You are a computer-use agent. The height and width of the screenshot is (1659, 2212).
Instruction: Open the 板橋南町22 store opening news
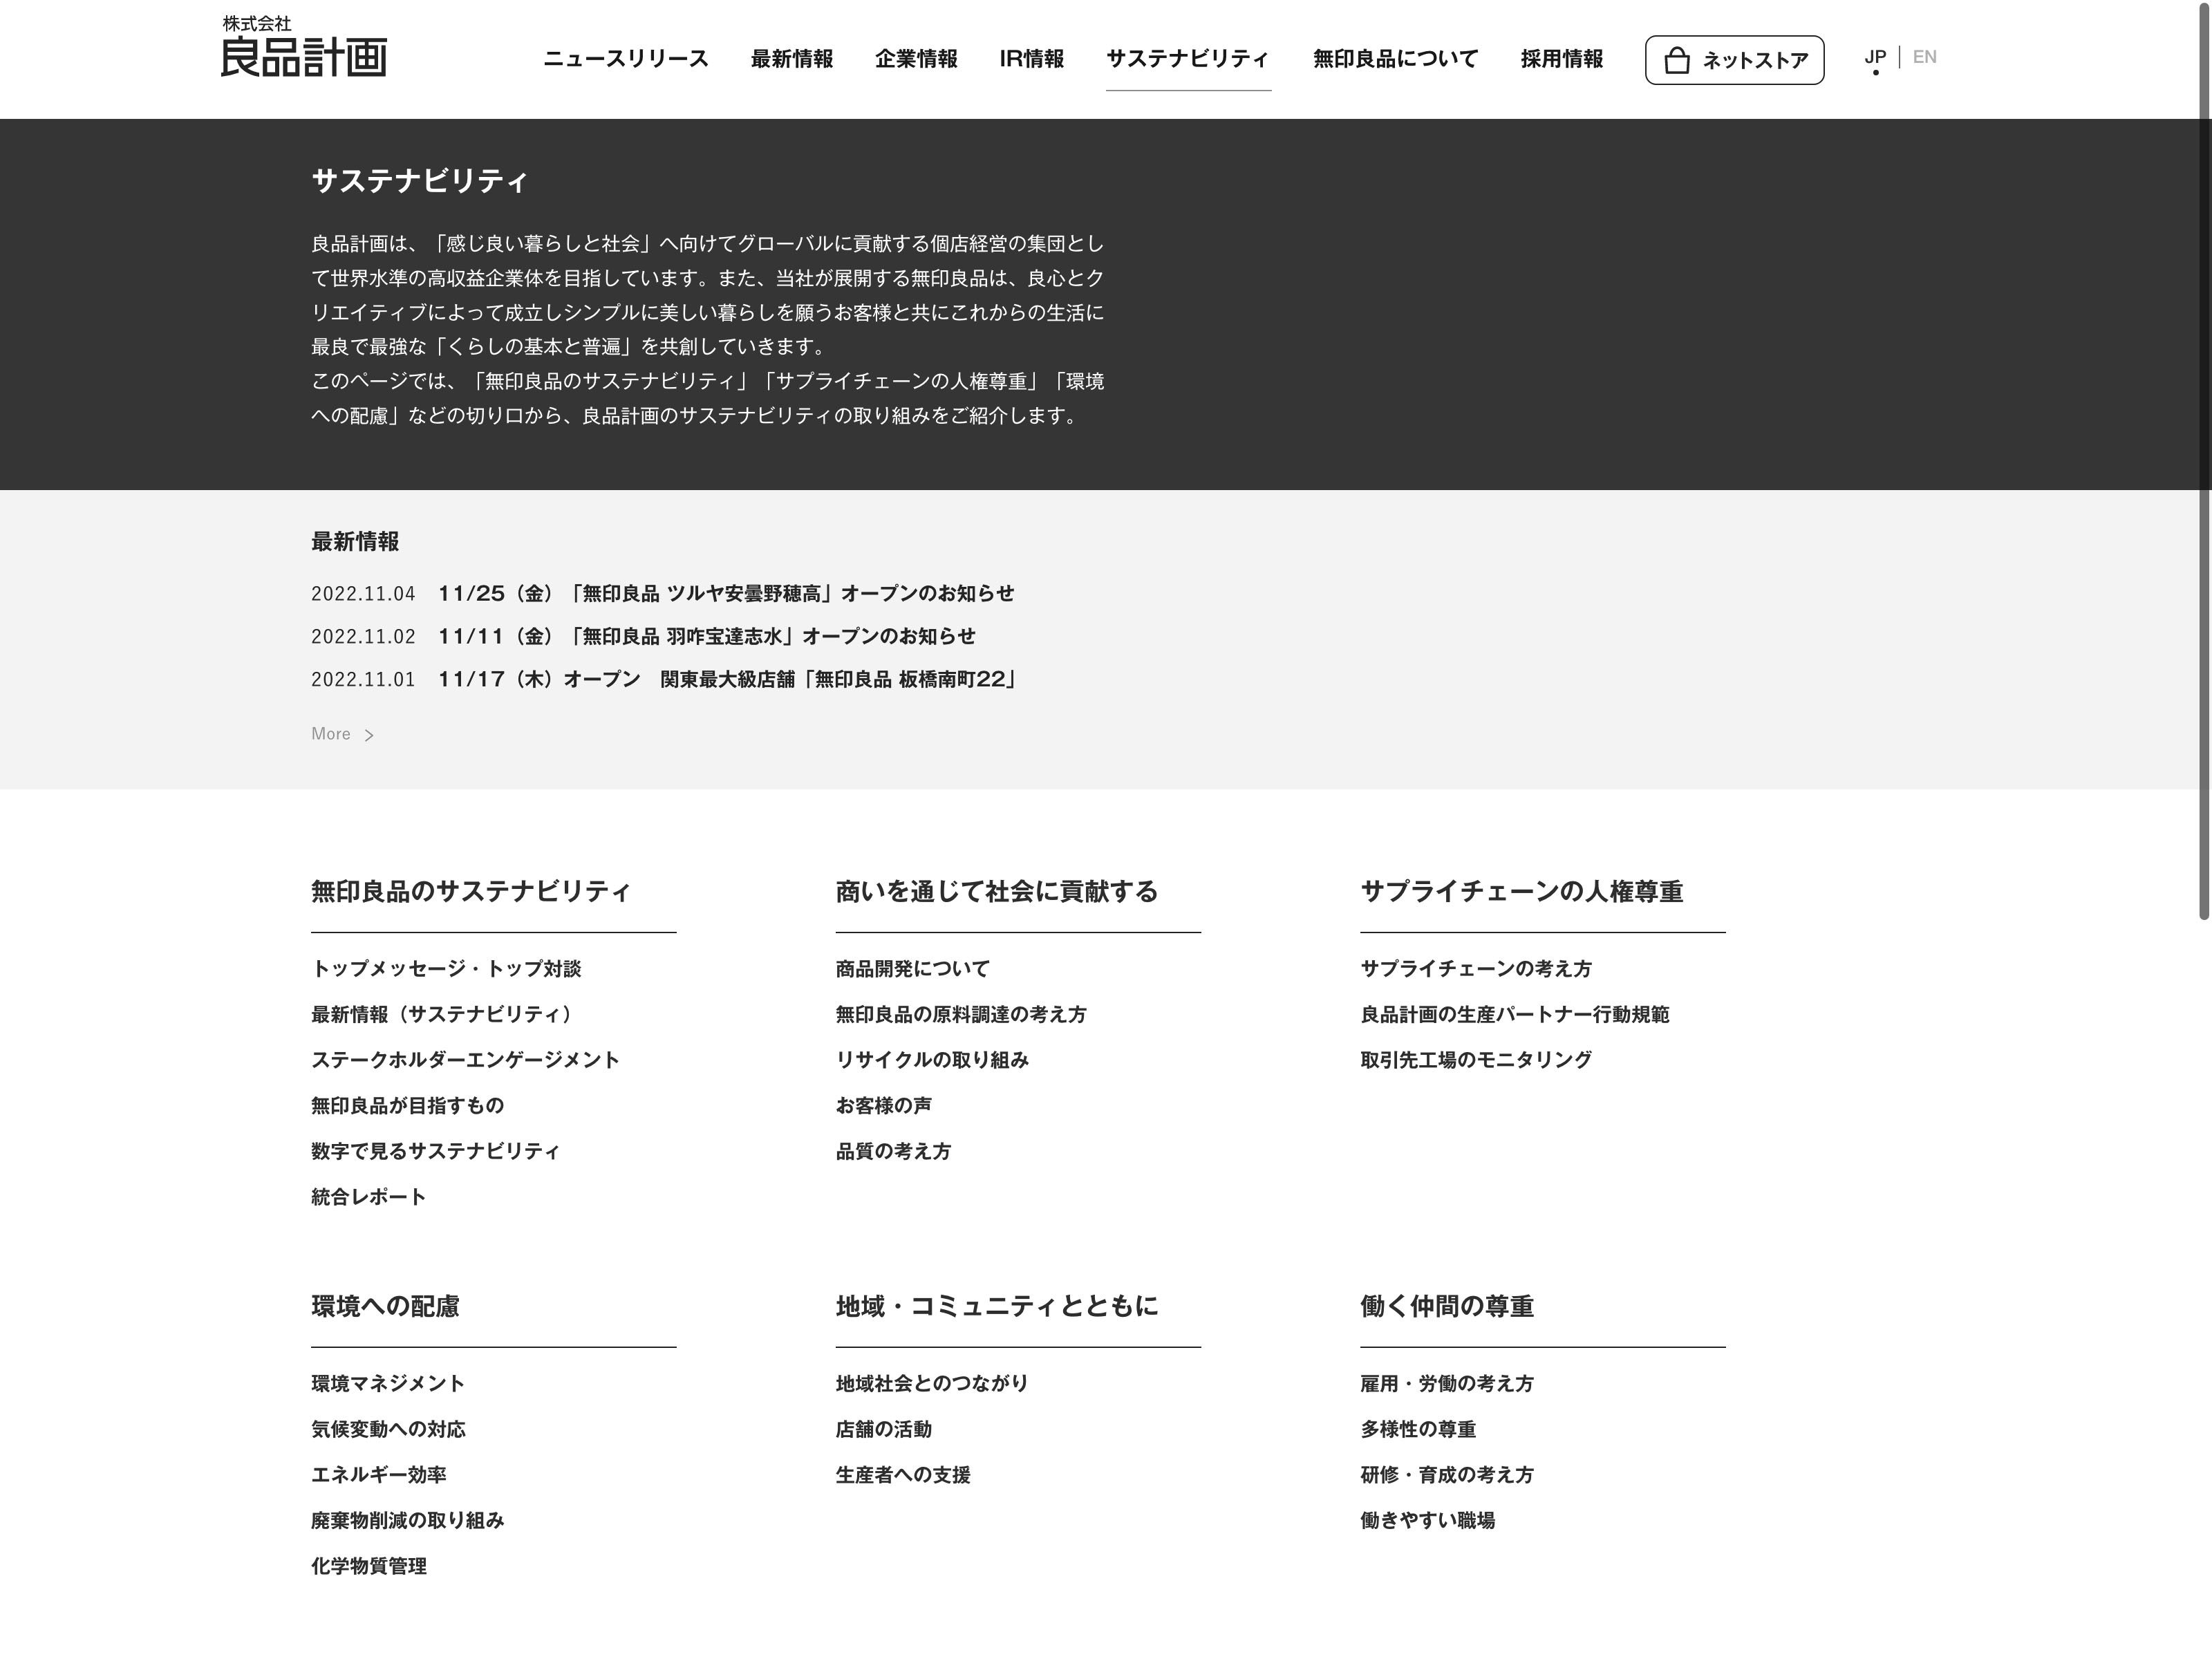click(728, 679)
